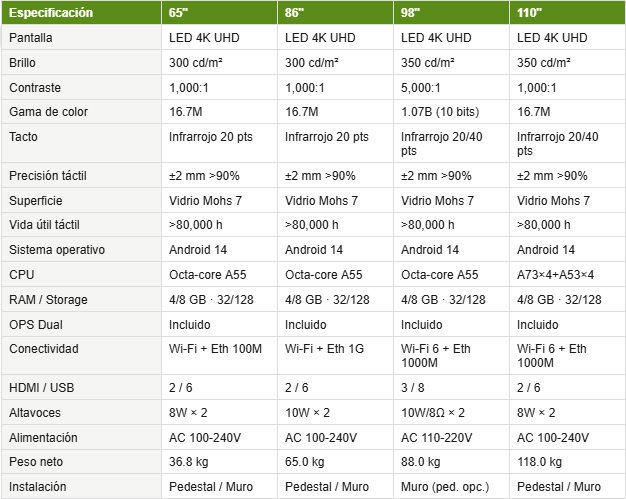The width and height of the screenshot is (626, 499).
Task: Click the Precisión táctil row label
Action: click(x=81, y=176)
